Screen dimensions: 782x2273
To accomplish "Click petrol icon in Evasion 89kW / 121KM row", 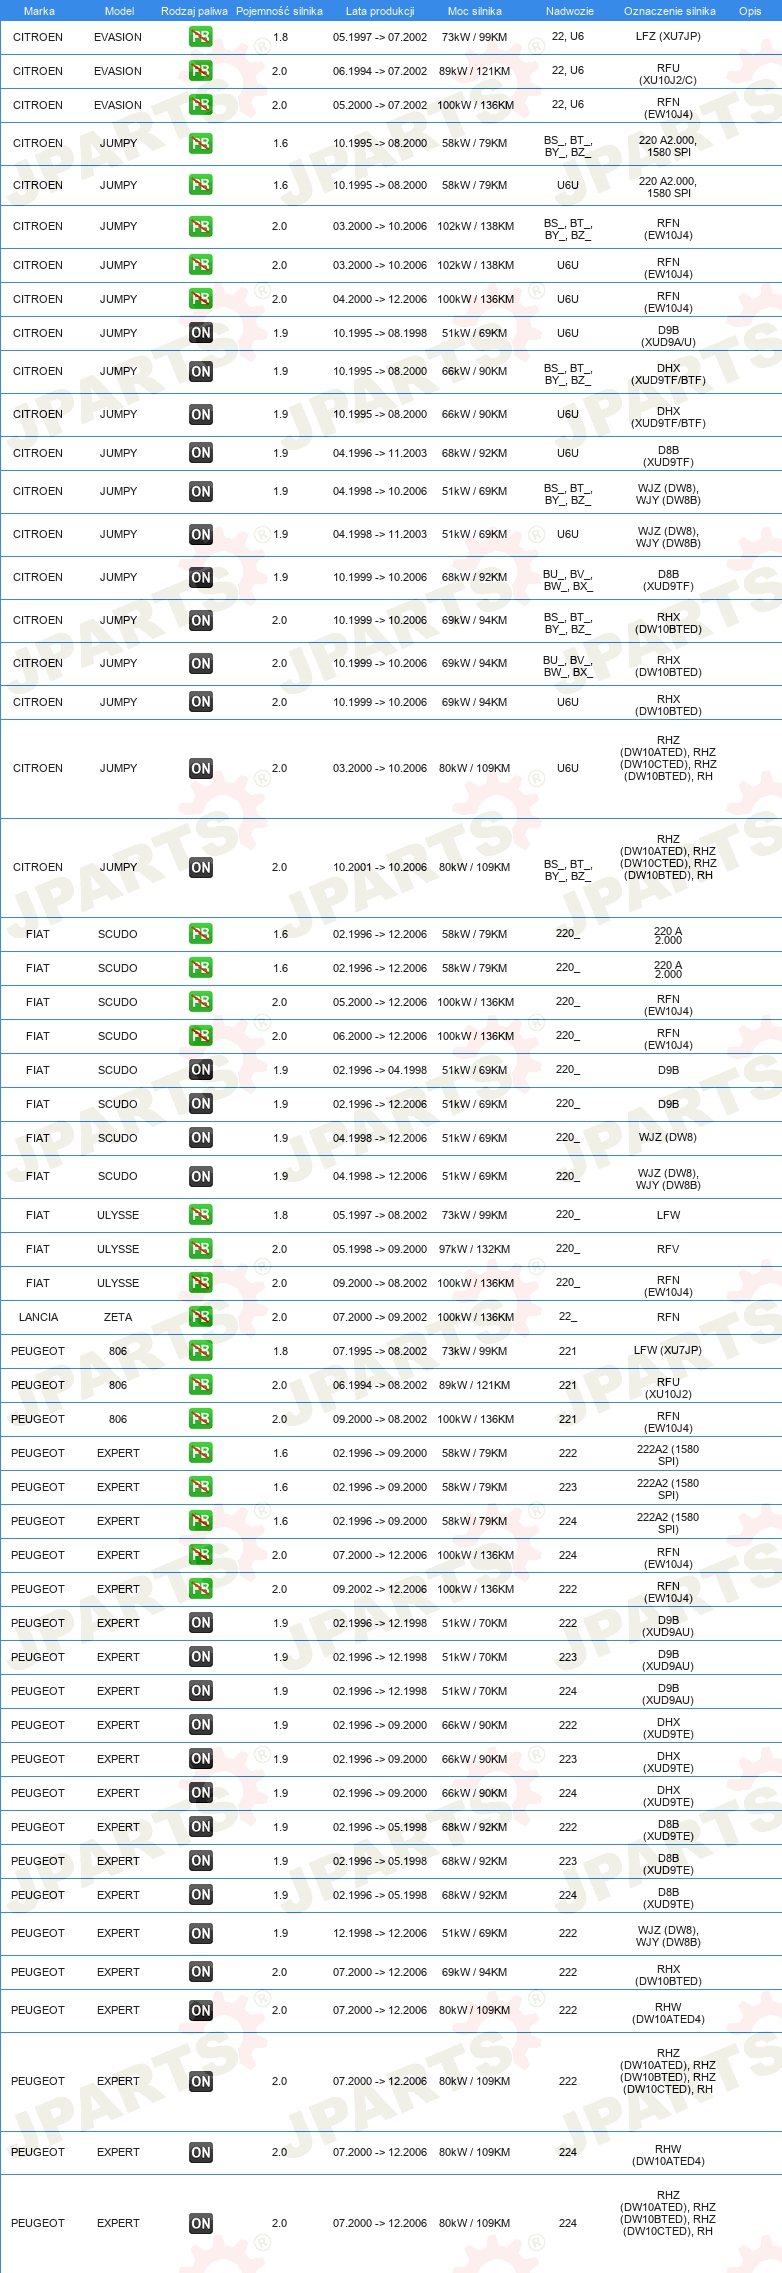I will click(x=200, y=71).
